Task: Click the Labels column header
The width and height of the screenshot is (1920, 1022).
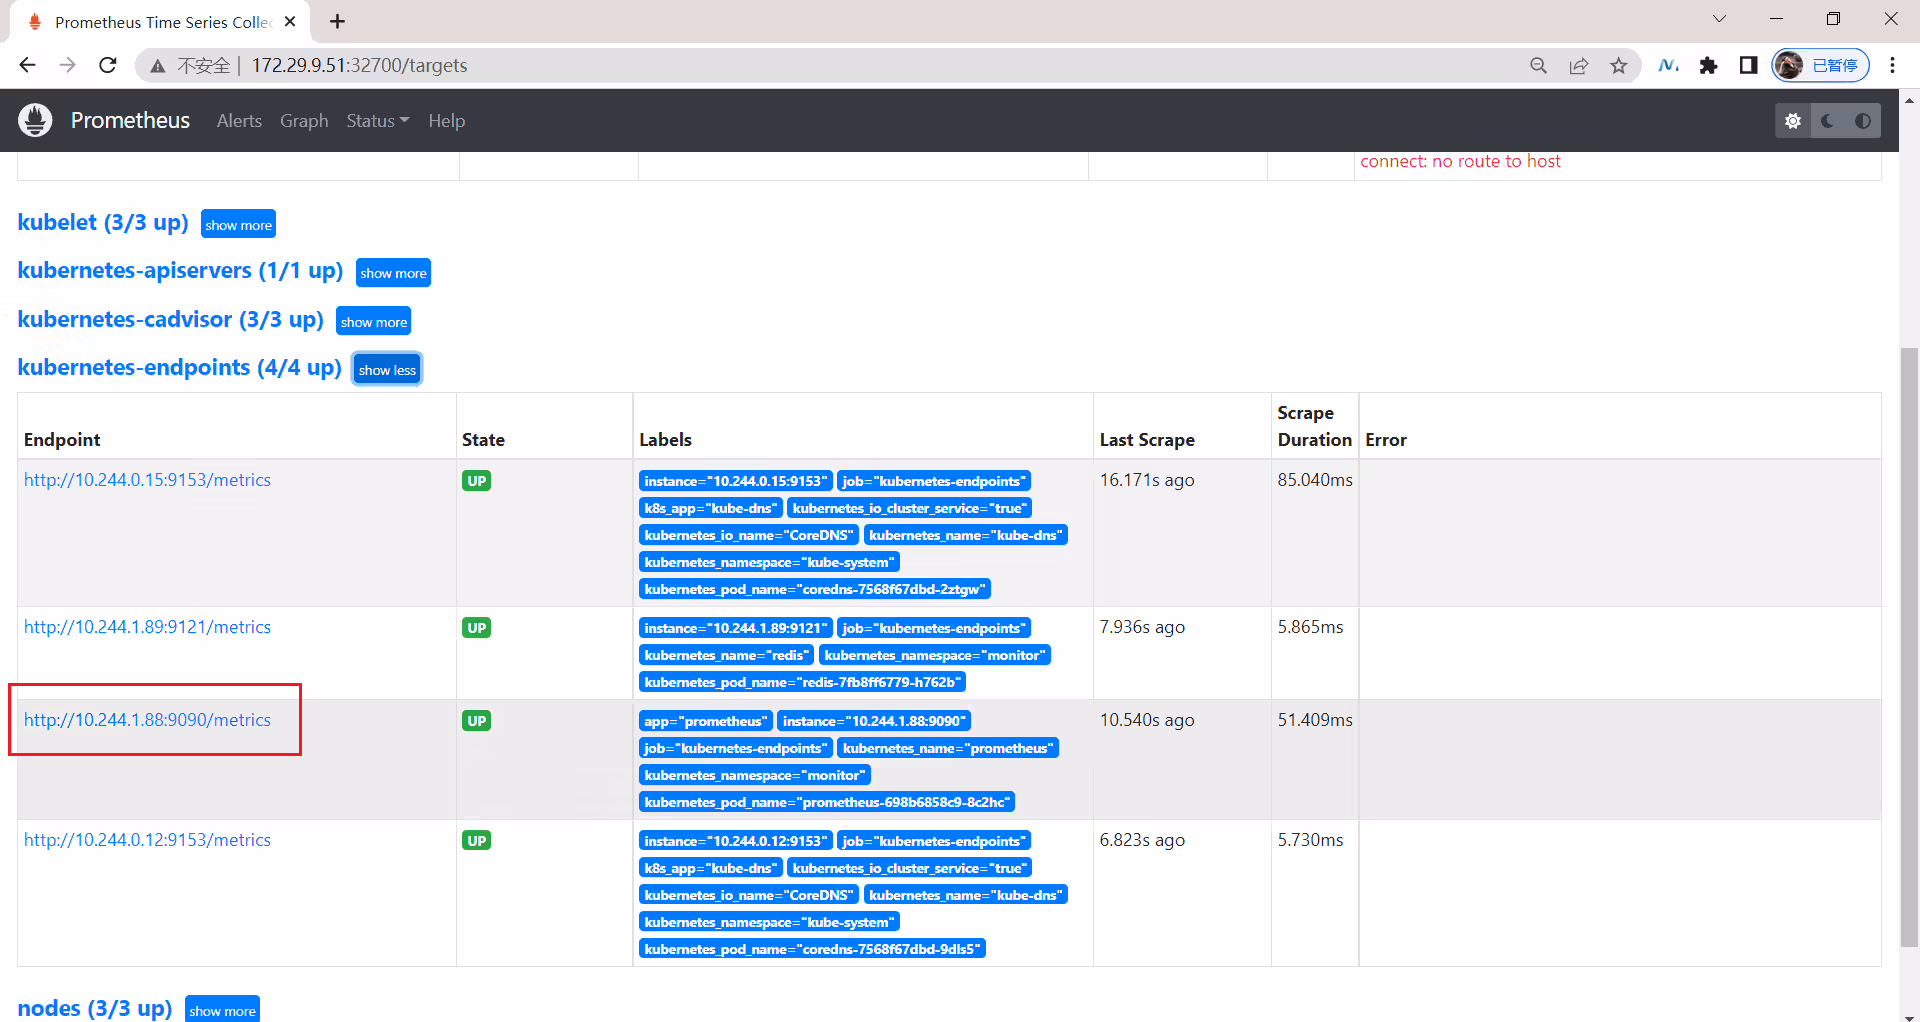Action: (665, 440)
